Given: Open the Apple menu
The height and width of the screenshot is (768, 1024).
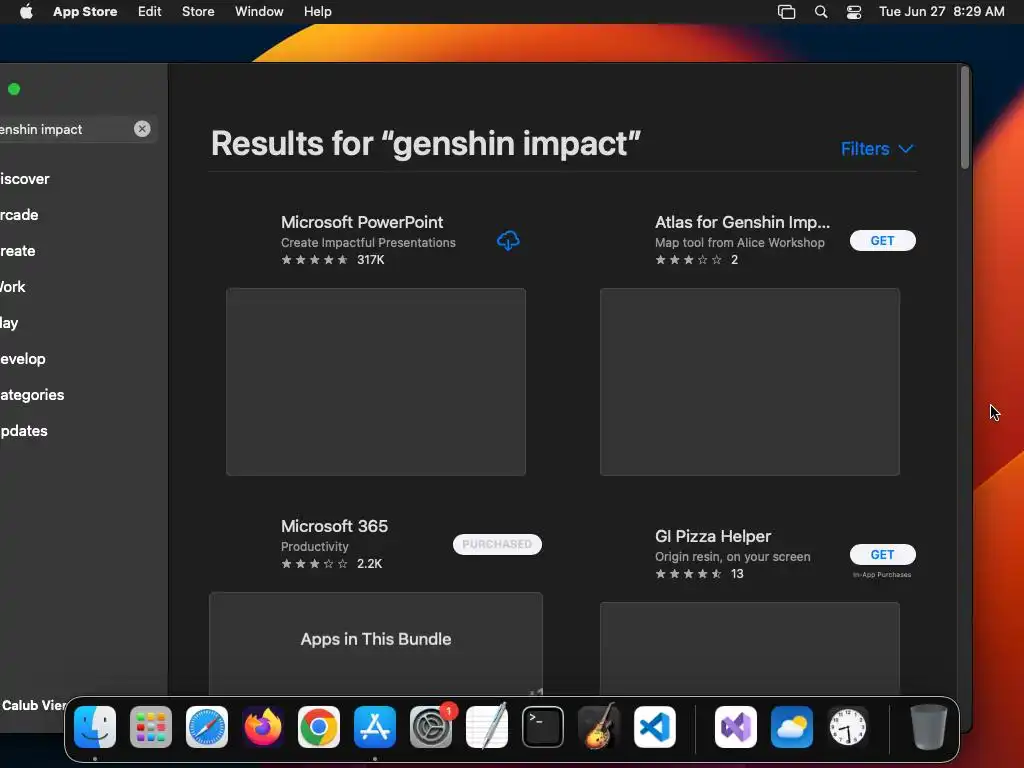Looking at the screenshot, I should (x=26, y=12).
